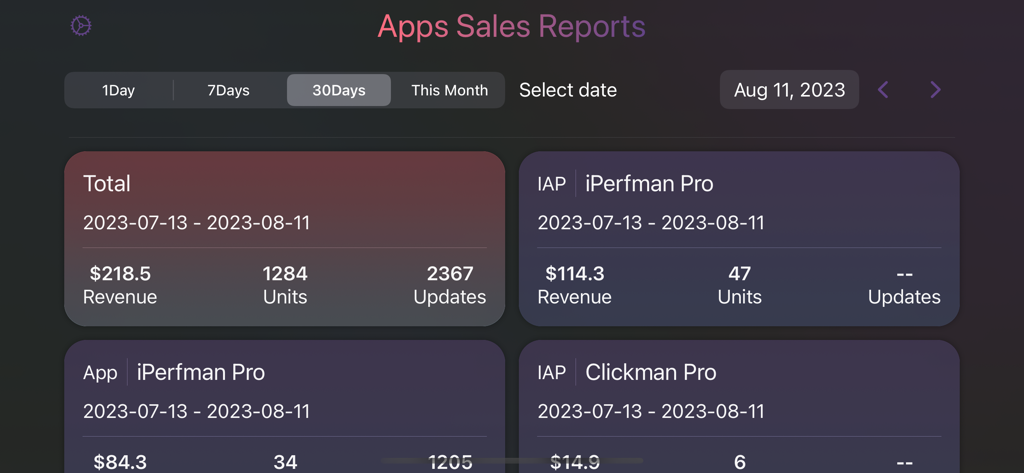The image size is (1024, 473).
Task: Tap IAP iPerfman Pro units count 47
Action: tap(739, 274)
